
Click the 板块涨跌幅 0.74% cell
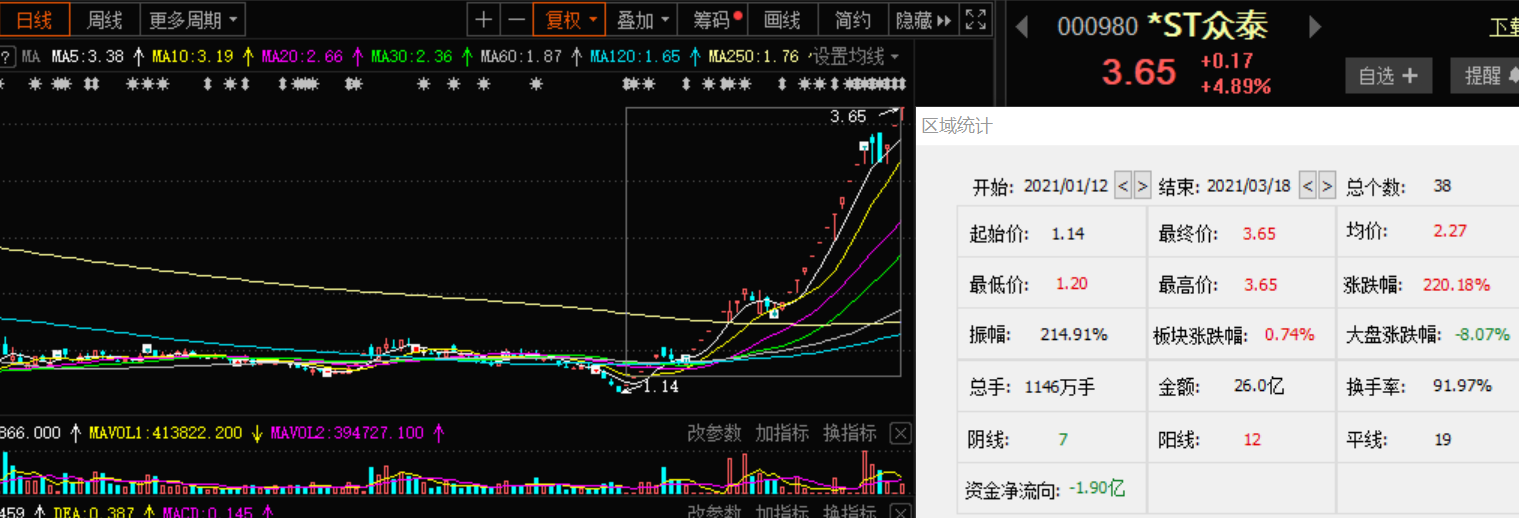pyautogui.click(x=1241, y=334)
